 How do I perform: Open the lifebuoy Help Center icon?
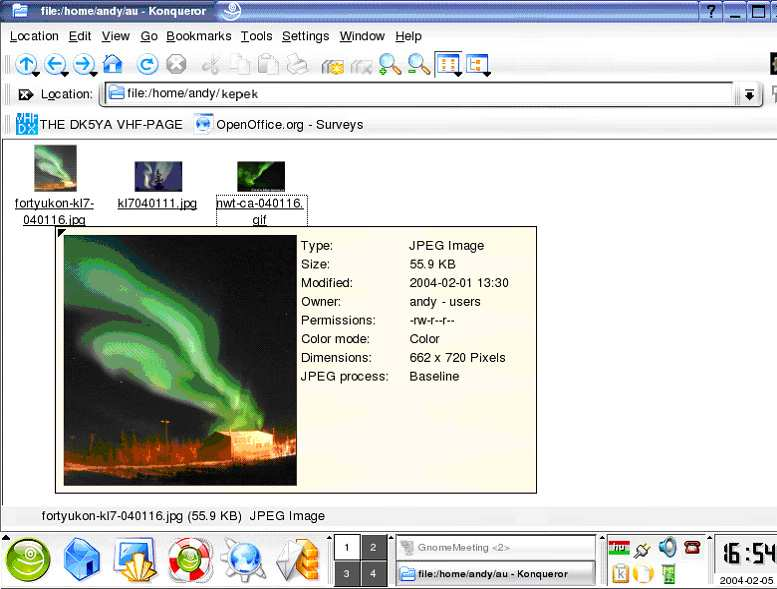(190, 560)
